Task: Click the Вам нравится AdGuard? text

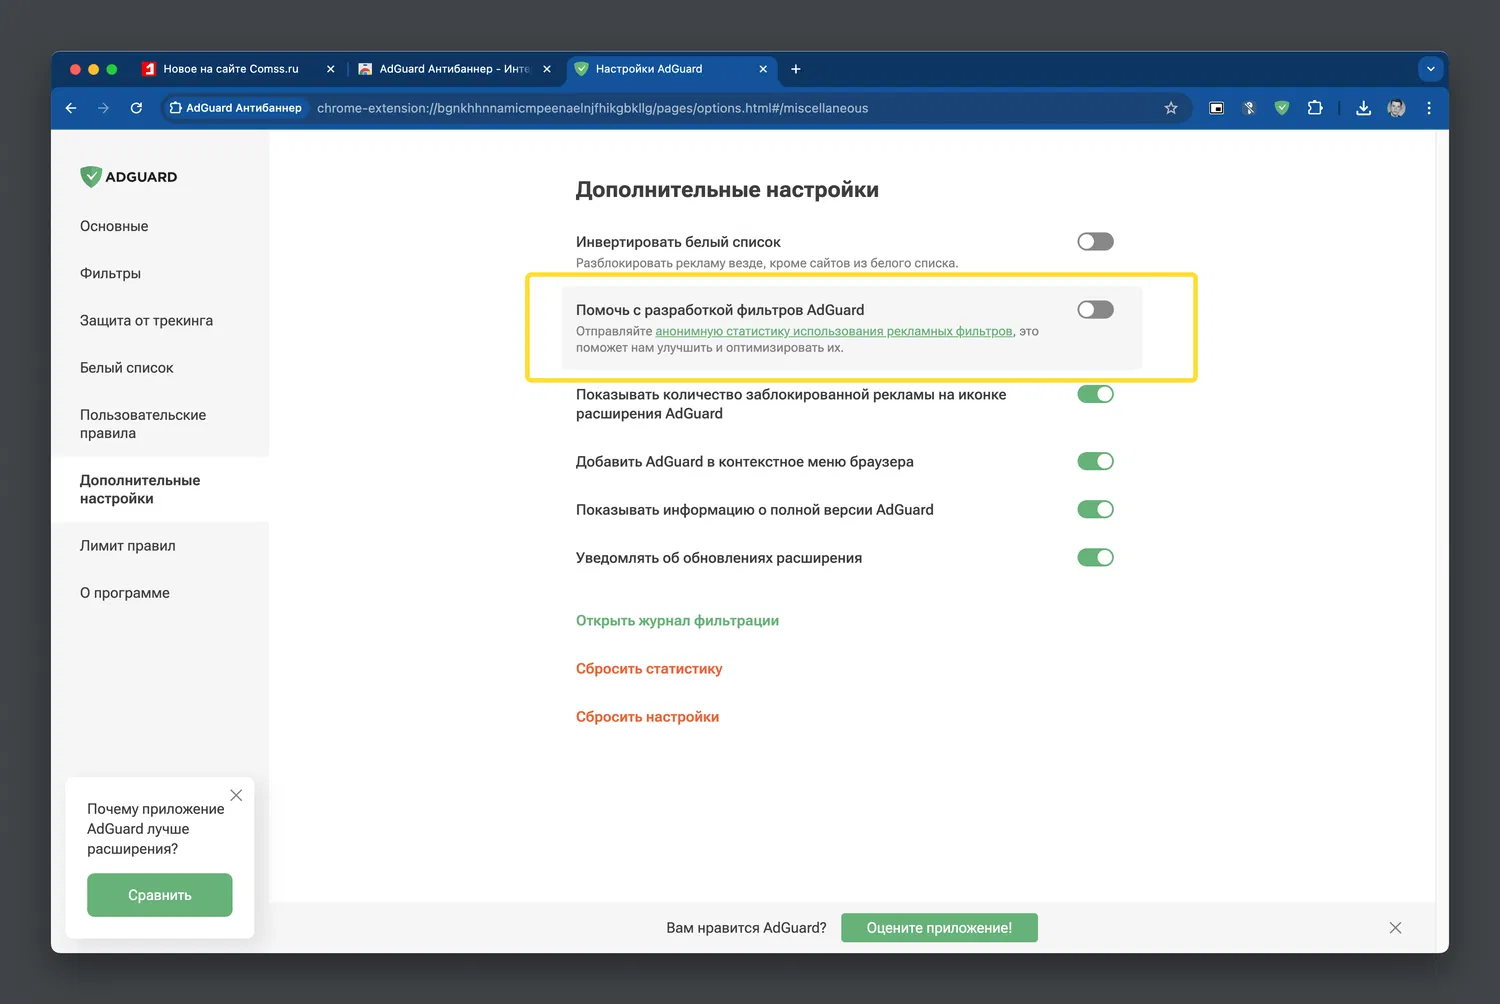Action: pos(746,928)
